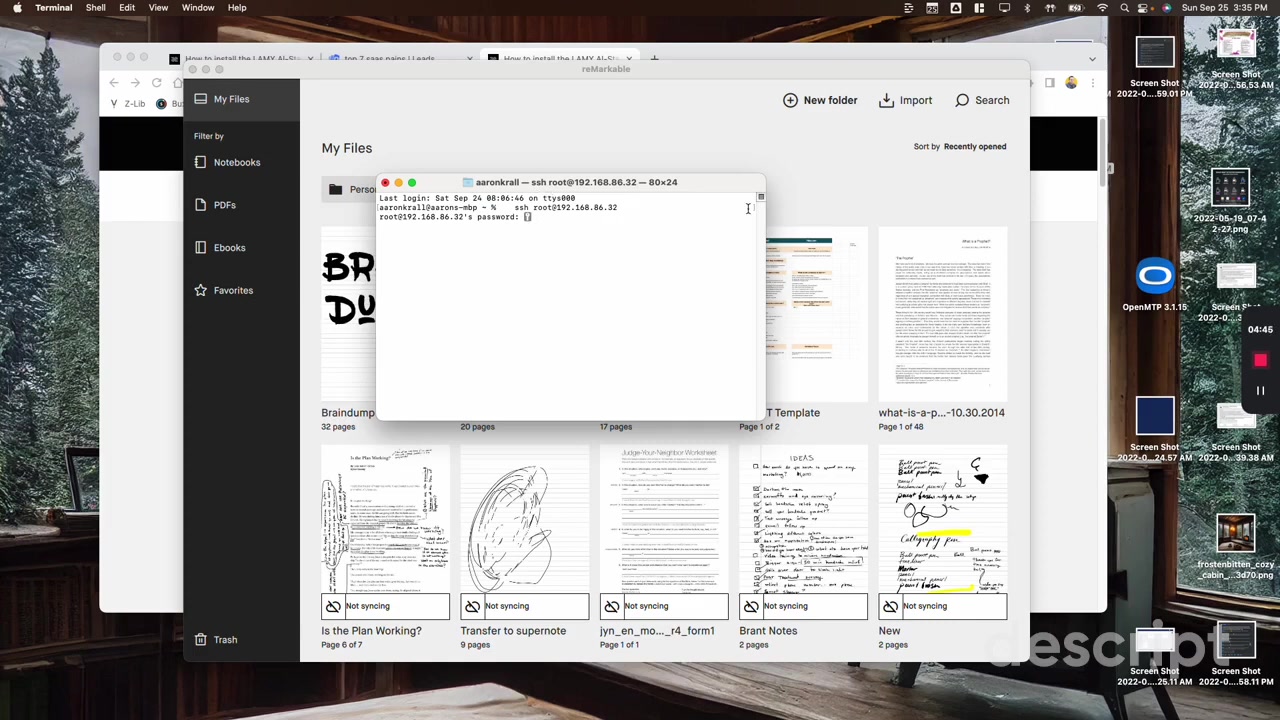Click Not syncing icon on Brant Notes
Viewport: 1280px width, 720px height.
pyautogui.click(x=751, y=606)
